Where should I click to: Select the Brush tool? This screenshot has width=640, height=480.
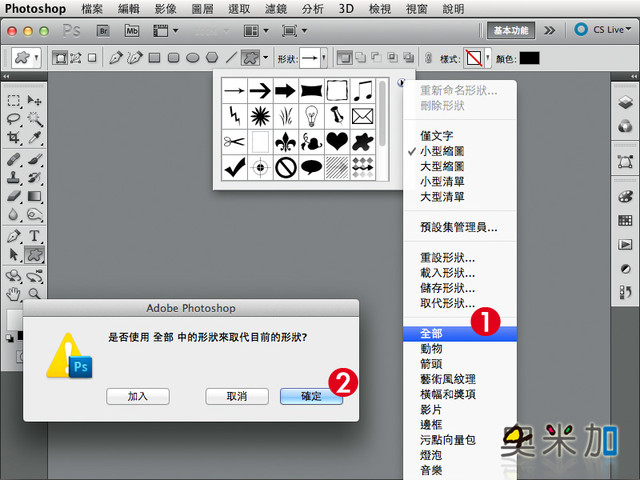(x=34, y=159)
